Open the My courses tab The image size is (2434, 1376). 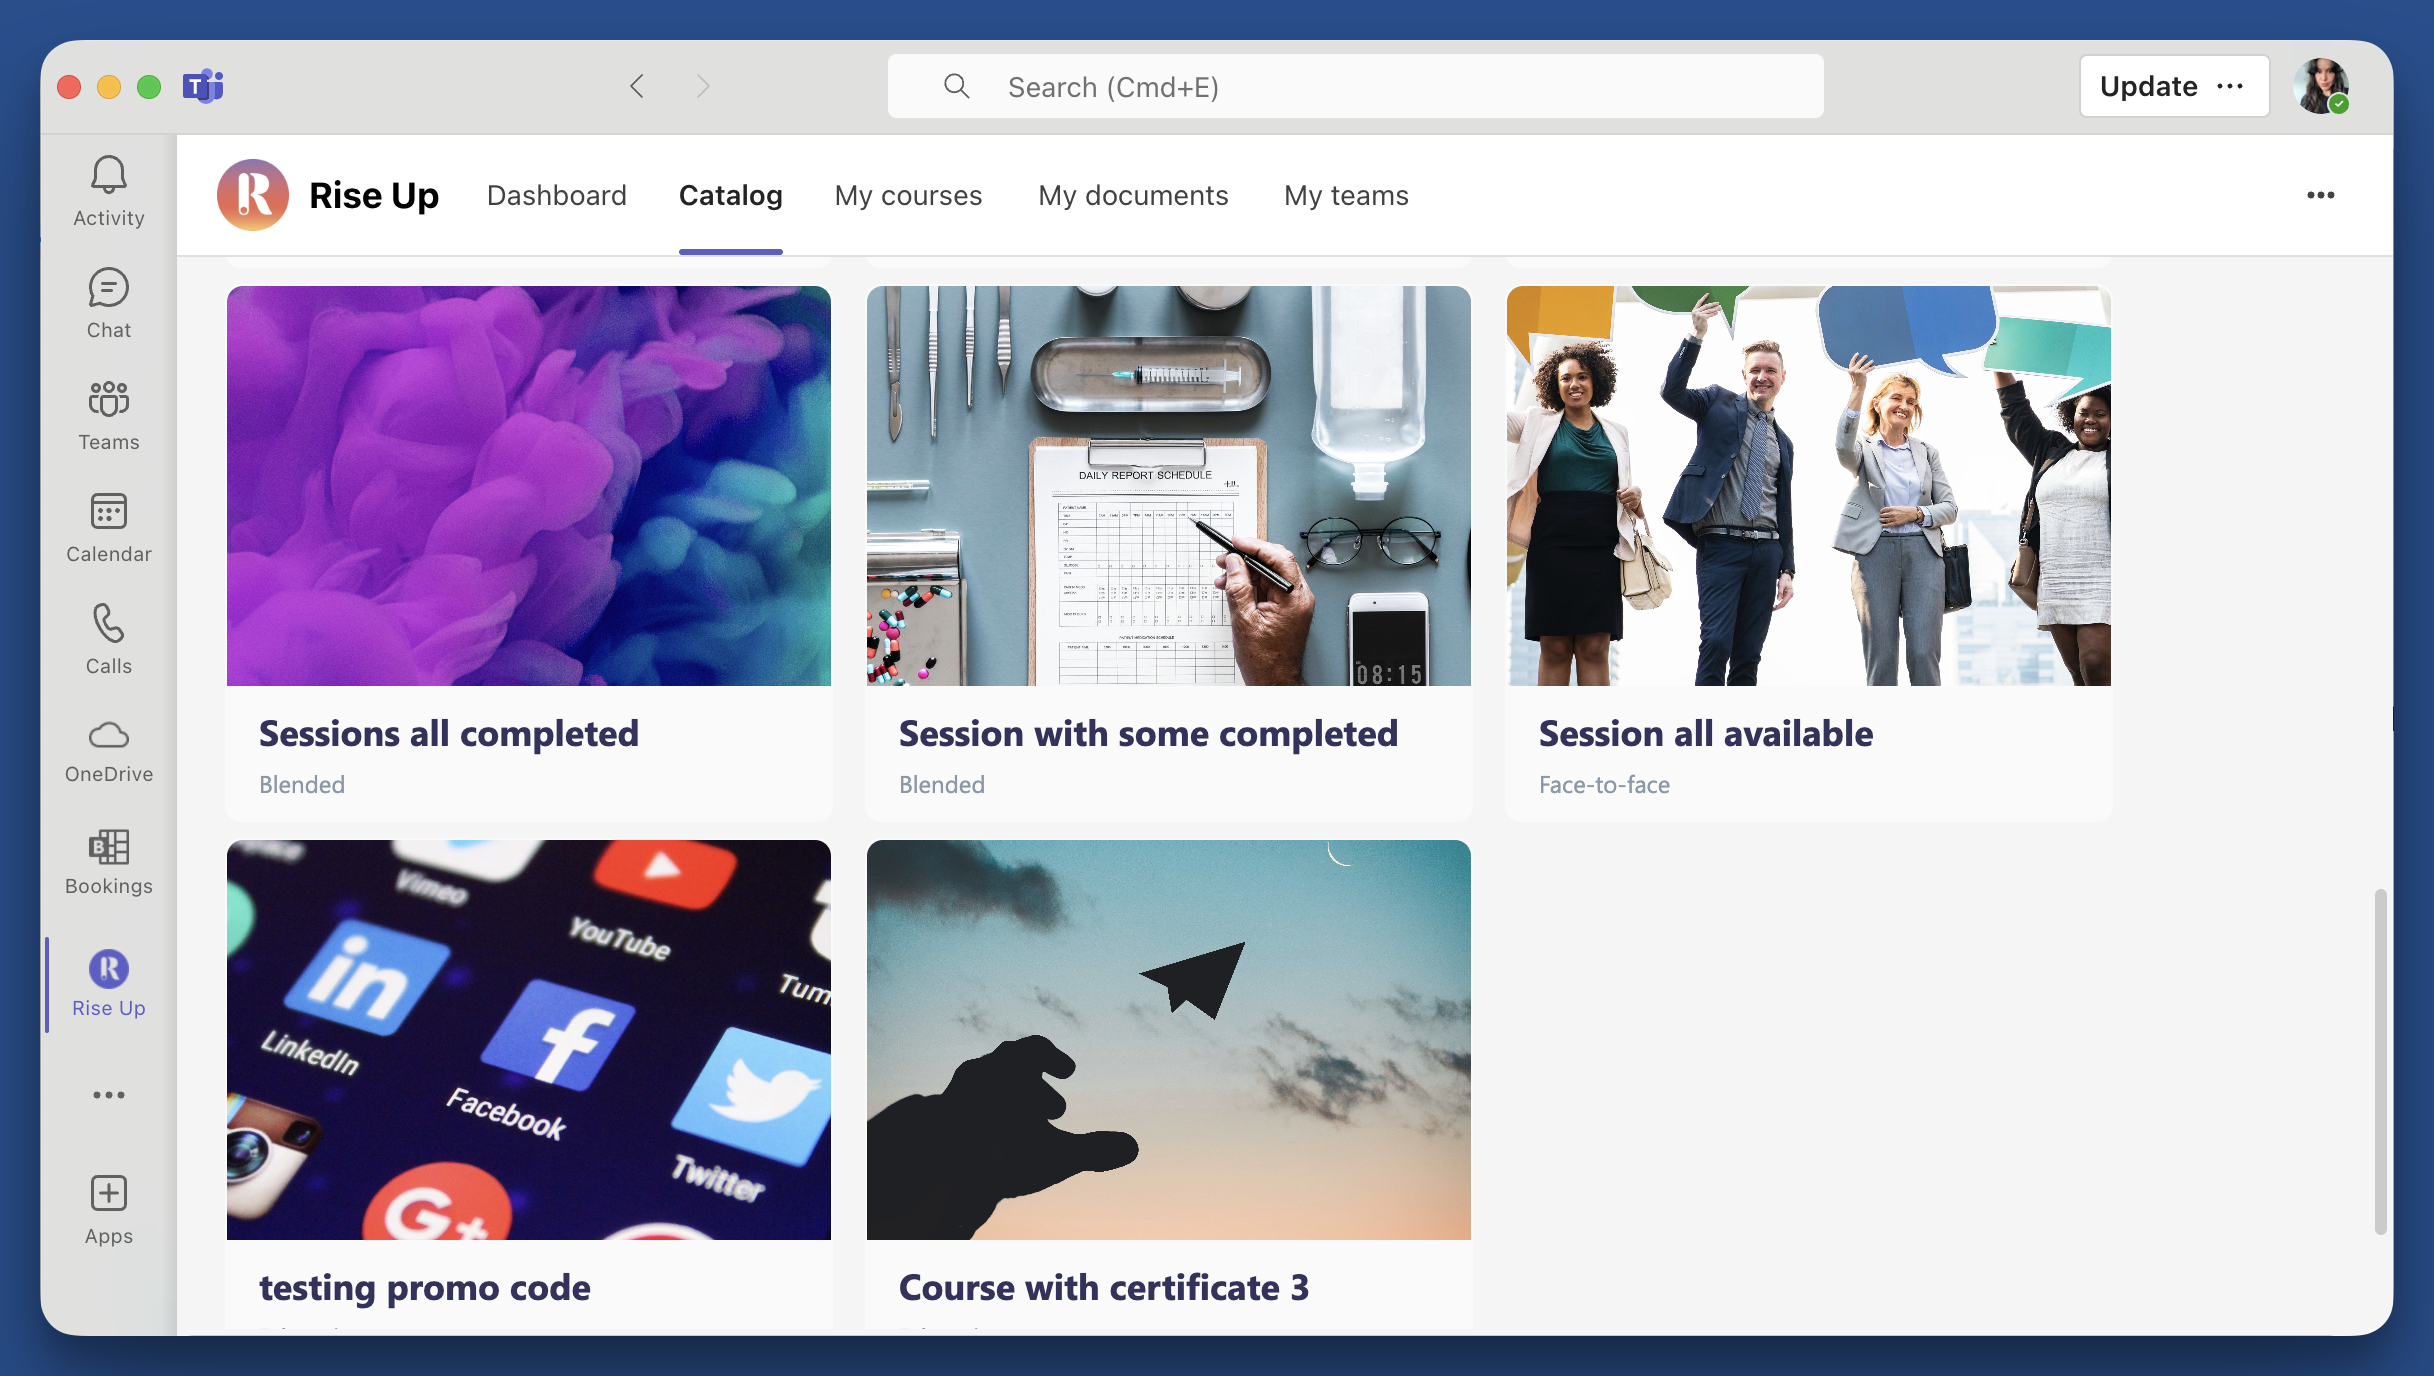pos(908,195)
